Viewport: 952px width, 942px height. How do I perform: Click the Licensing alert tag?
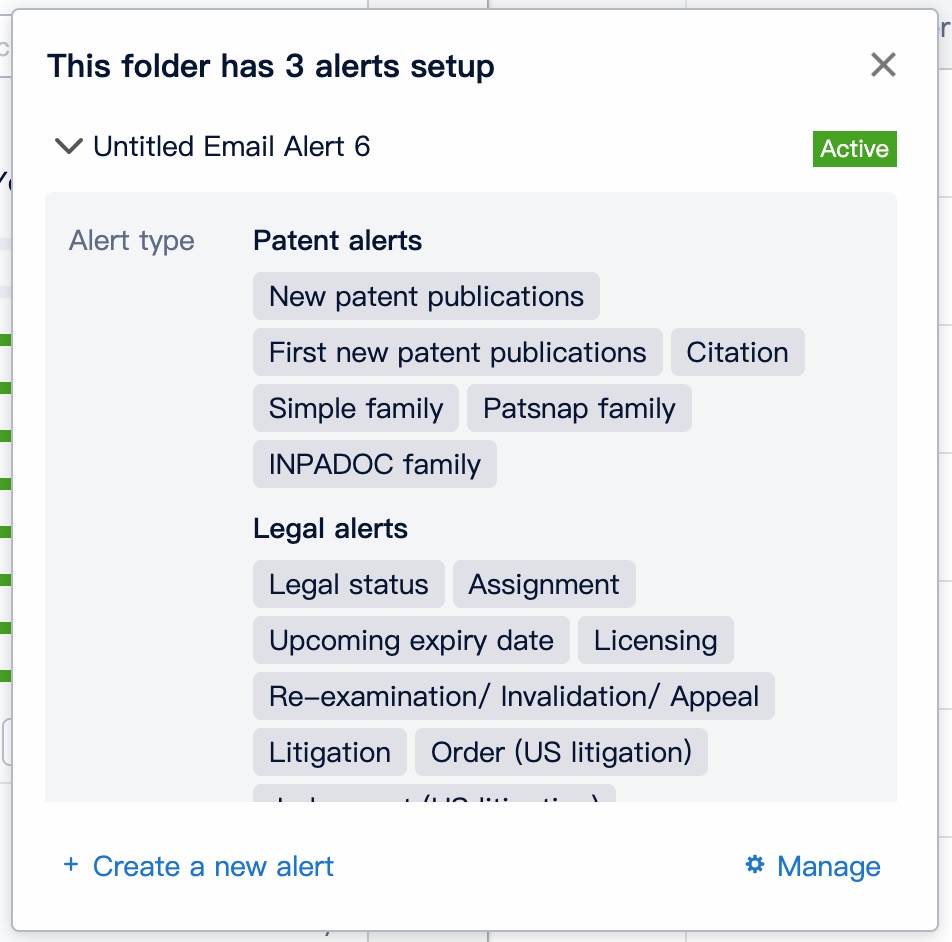(x=655, y=641)
